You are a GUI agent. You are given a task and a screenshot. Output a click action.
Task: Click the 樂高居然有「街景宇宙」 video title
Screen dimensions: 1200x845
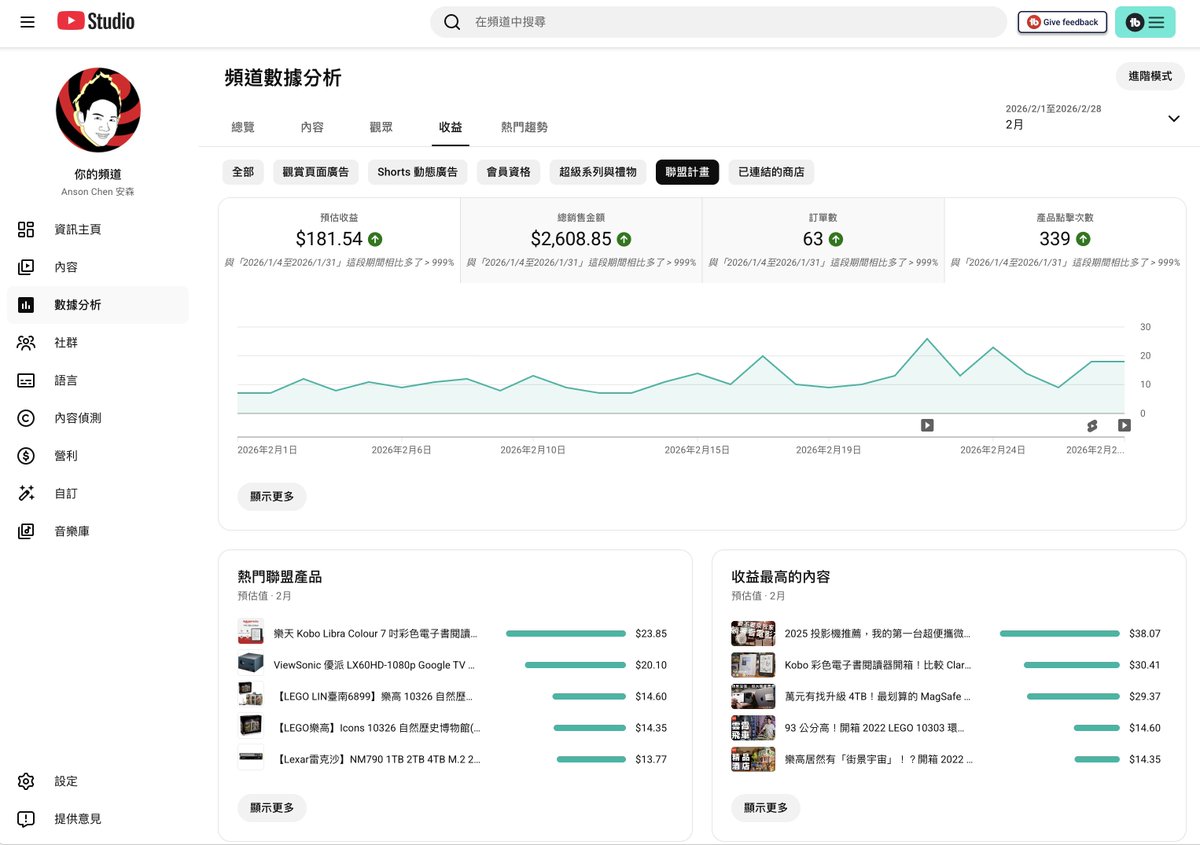(x=877, y=759)
